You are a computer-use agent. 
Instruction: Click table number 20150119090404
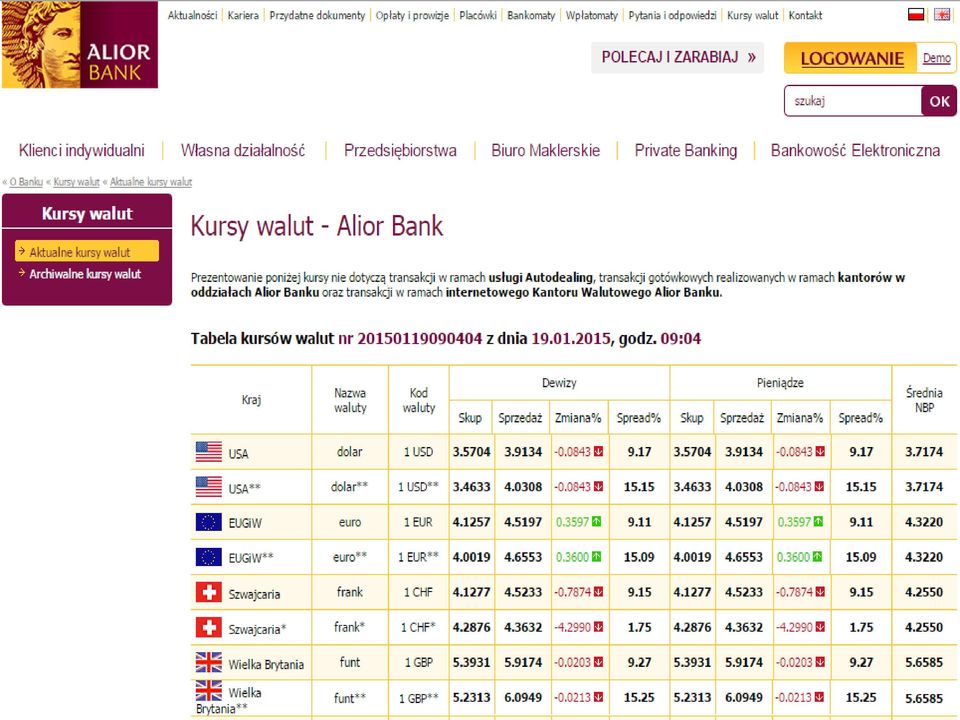[419, 339]
